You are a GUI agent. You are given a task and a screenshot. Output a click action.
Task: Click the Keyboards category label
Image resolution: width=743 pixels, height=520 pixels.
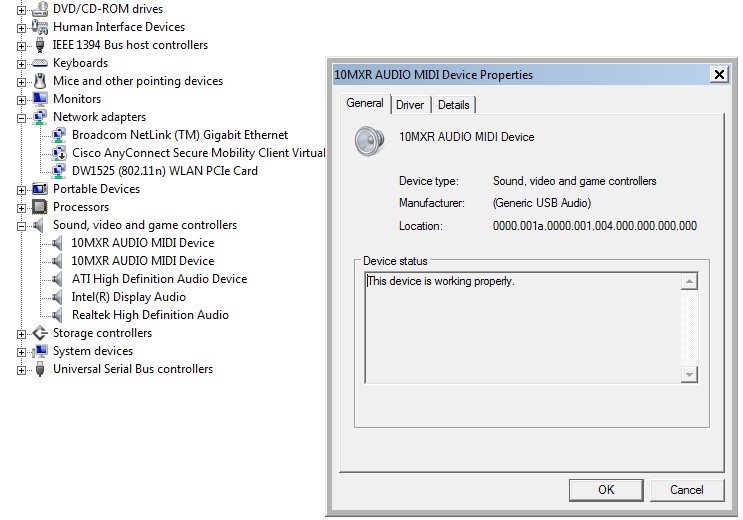click(x=81, y=63)
